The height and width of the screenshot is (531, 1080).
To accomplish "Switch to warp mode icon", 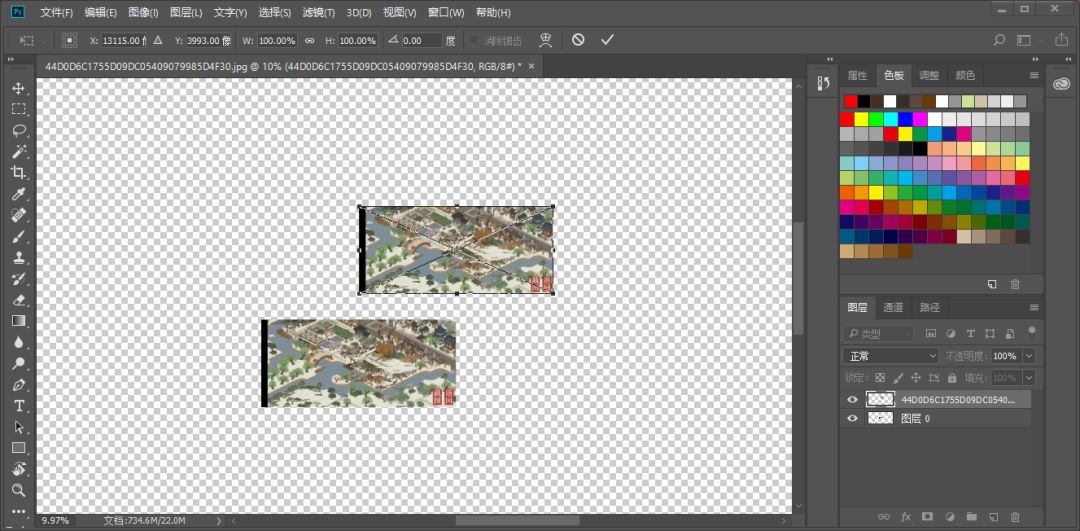I will 546,40.
